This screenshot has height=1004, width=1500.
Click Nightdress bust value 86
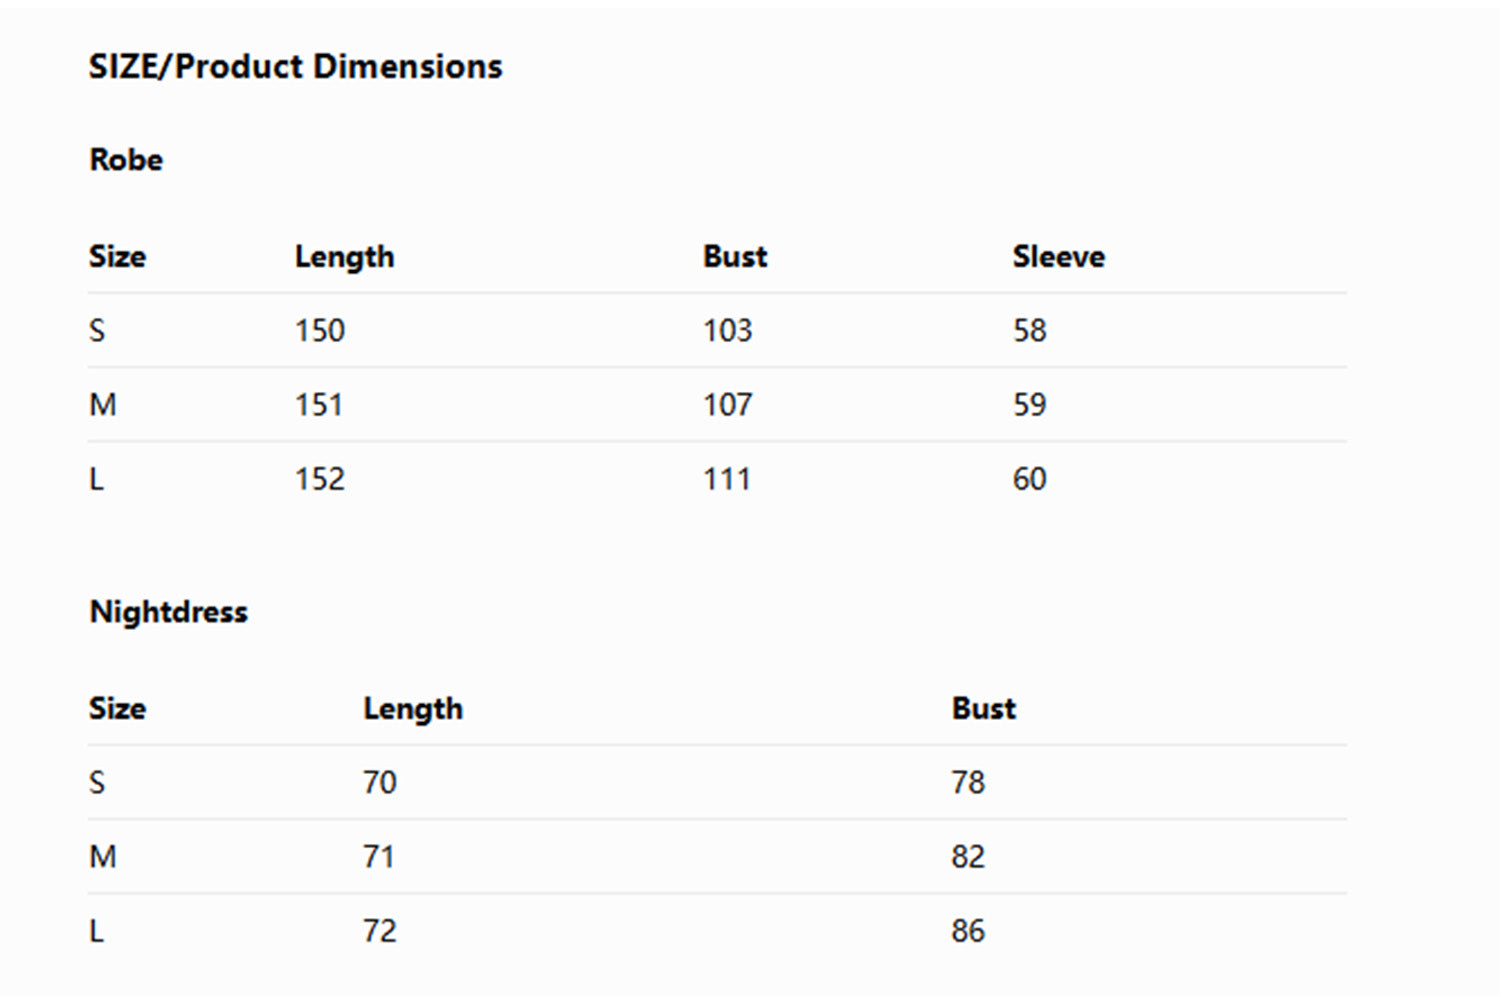coord(968,931)
